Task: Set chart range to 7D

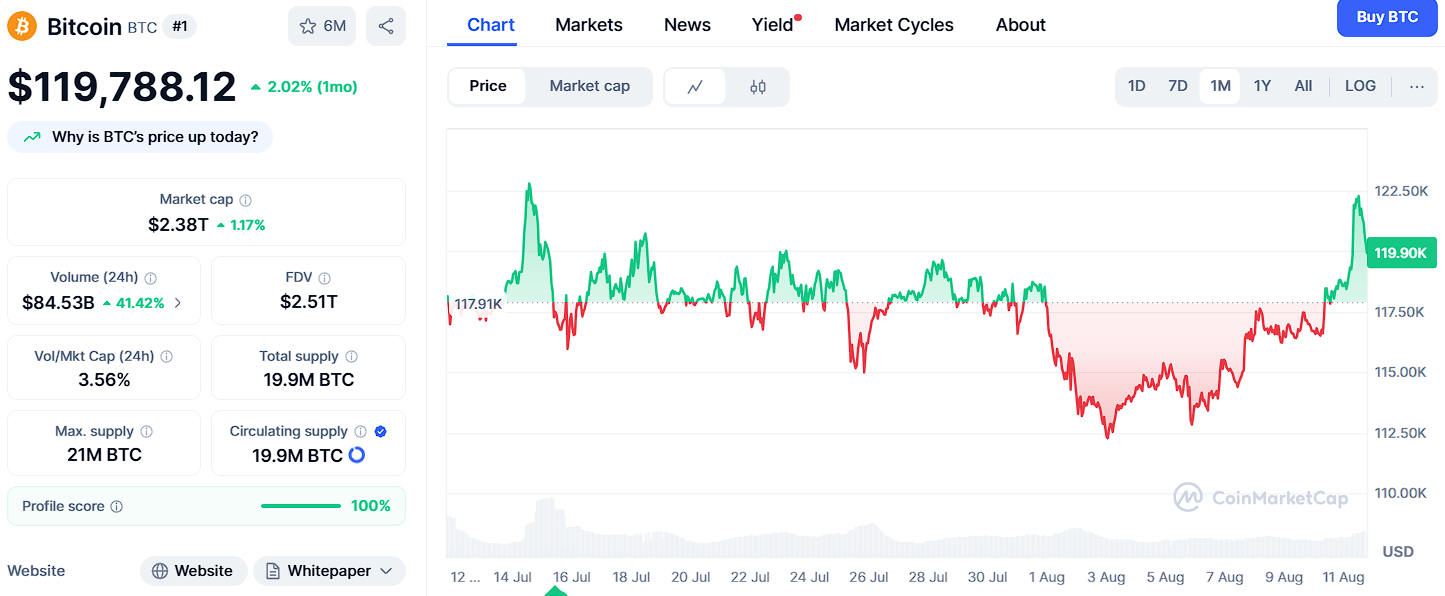Action: click(1178, 86)
